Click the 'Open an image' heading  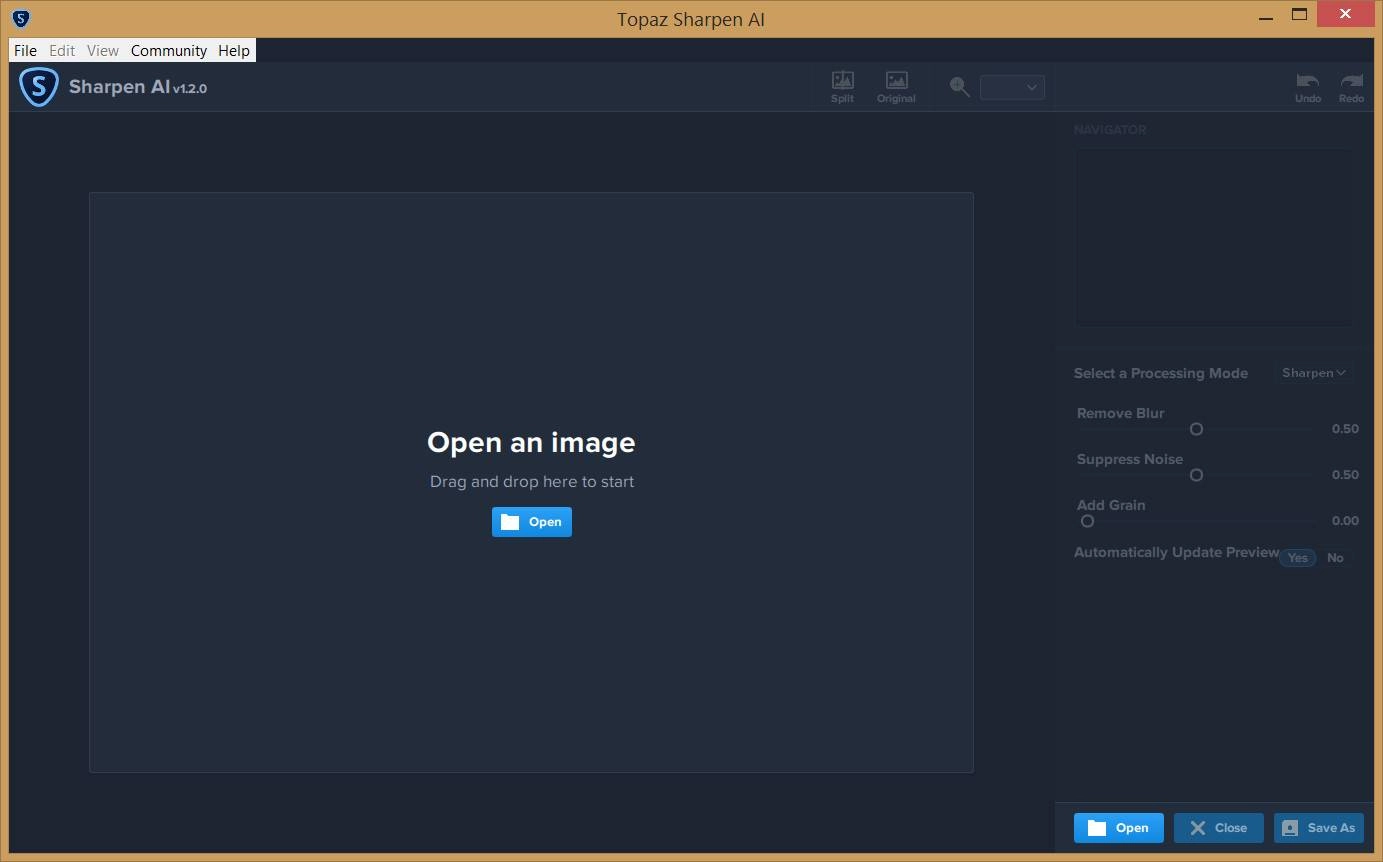click(x=531, y=442)
